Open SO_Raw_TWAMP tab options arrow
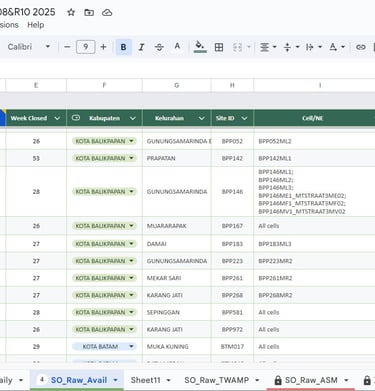 tap(257, 380)
